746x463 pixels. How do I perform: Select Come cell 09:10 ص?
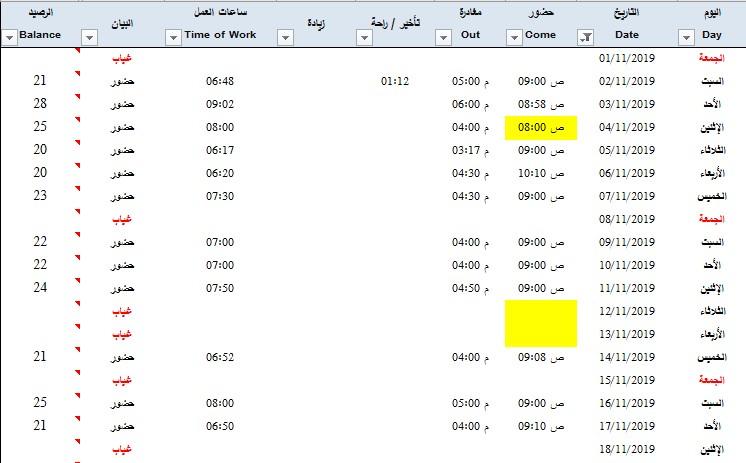[541, 426]
